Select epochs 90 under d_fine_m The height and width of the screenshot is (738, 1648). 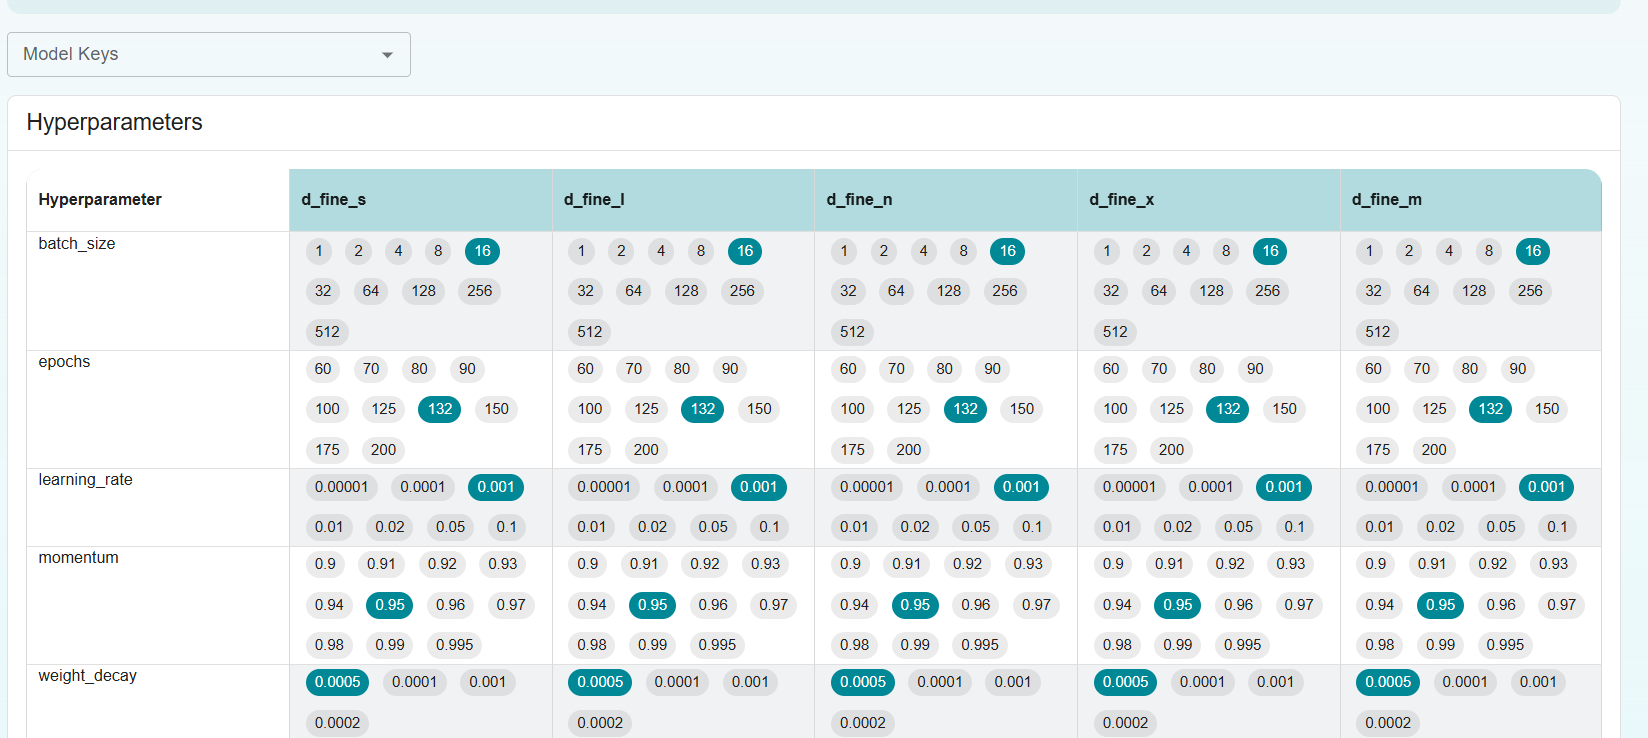1518,369
